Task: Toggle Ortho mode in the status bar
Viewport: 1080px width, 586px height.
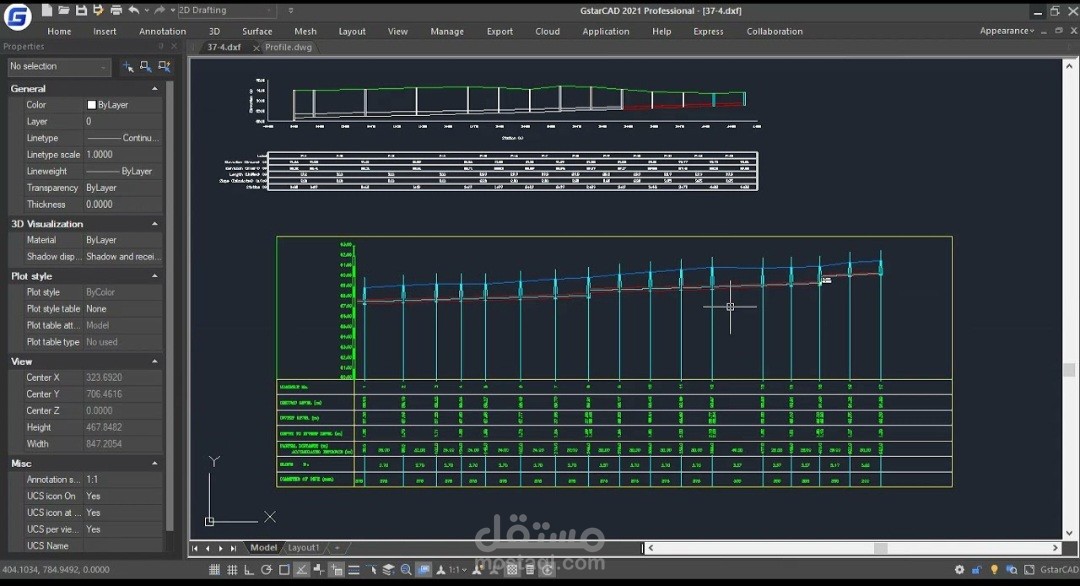Action: tap(249, 569)
